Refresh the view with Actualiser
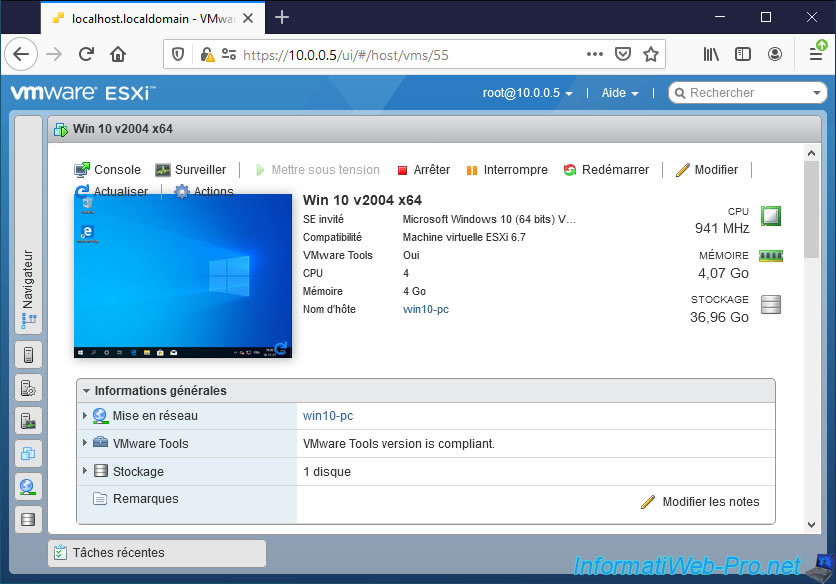The image size is (836, 584). click(x=111, y=191)
